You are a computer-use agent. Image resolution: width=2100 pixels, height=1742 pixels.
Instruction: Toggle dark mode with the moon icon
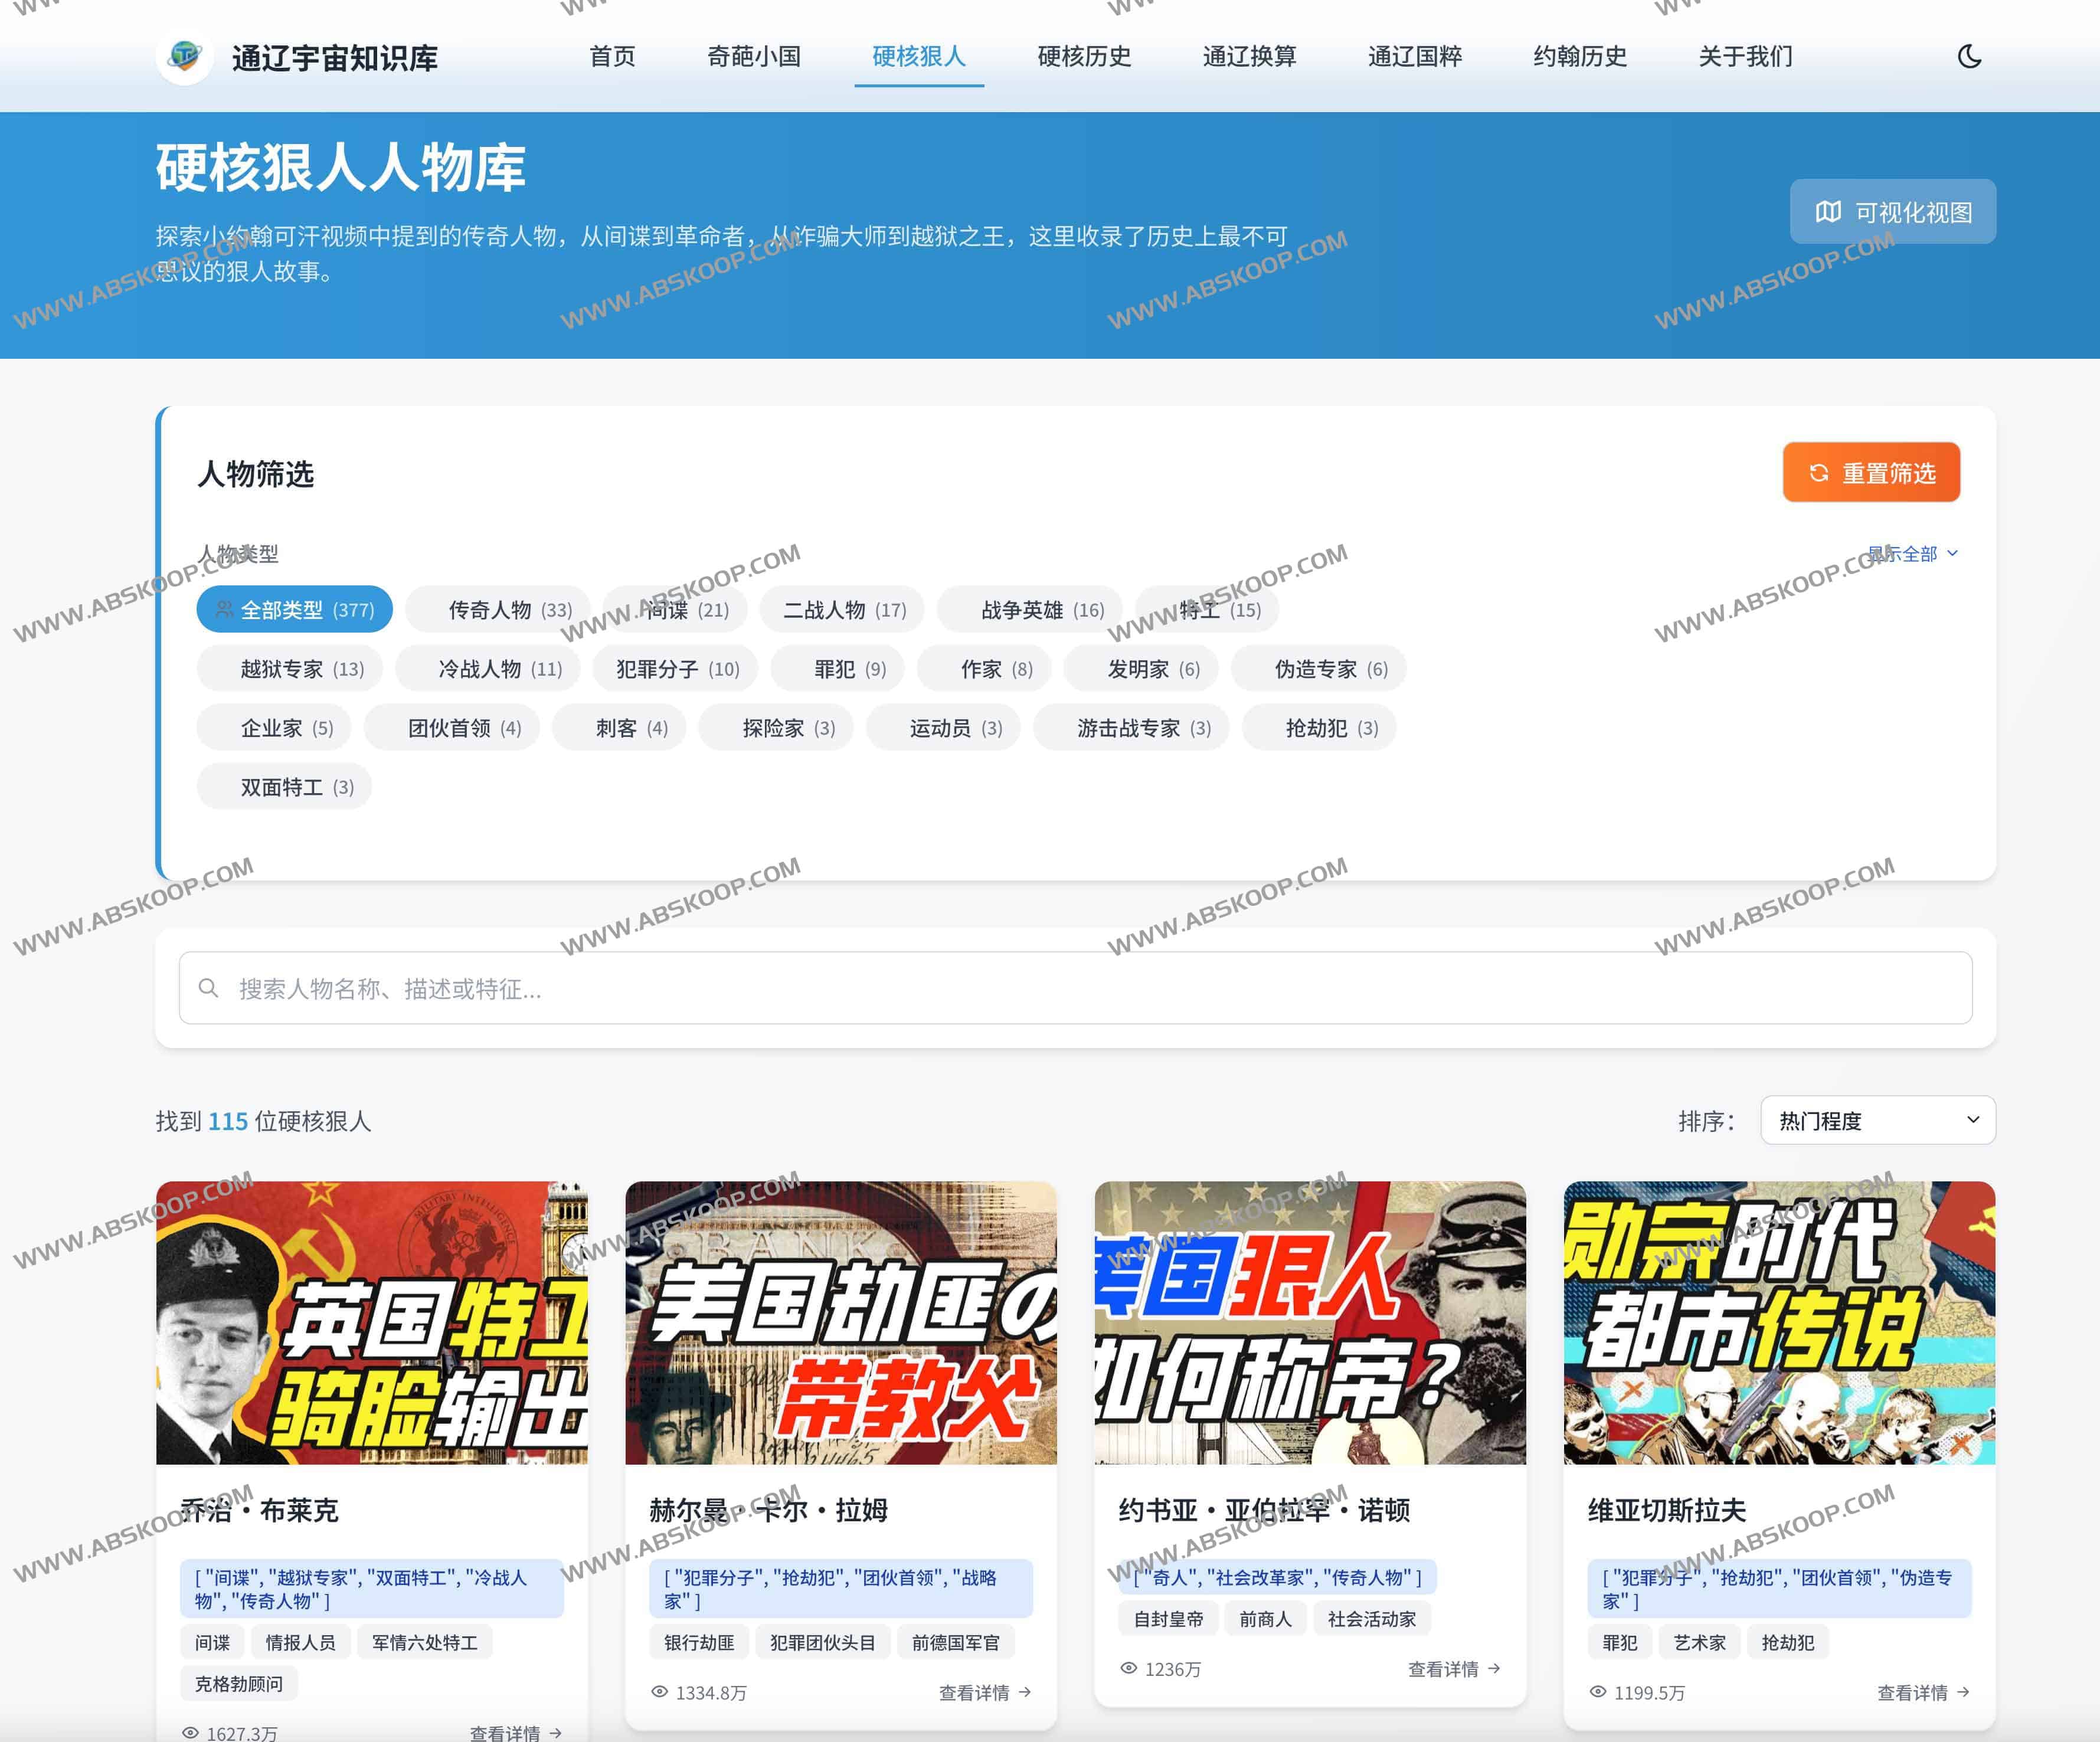click(1969, 57)
